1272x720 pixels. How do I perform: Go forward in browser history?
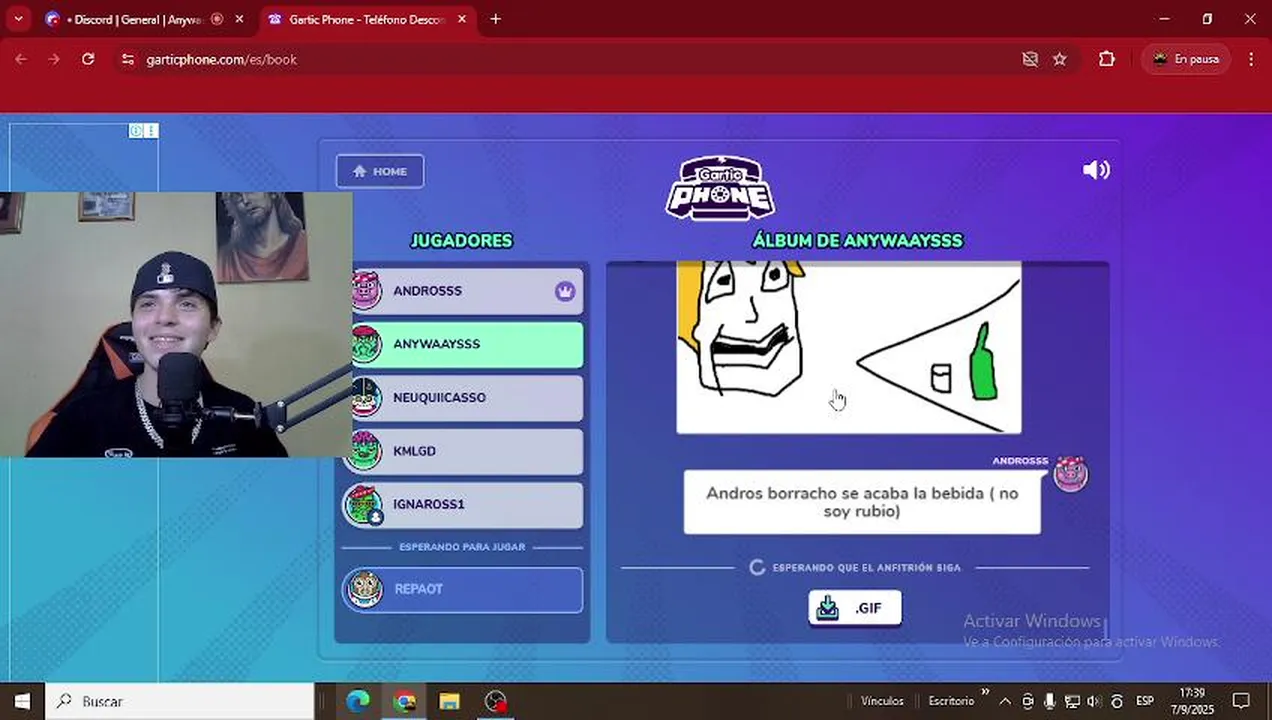pos(54,59)
